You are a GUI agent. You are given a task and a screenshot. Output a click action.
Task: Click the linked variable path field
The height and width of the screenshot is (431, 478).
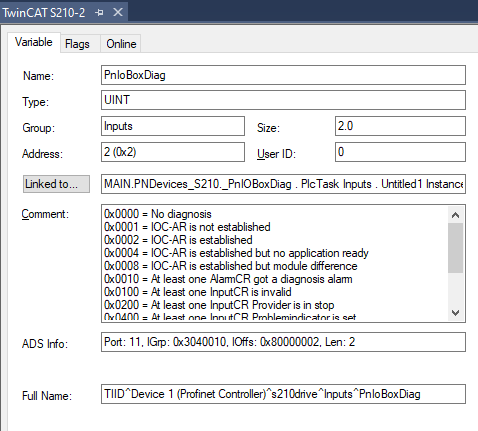pyautogui.click(x=283, y=184)
